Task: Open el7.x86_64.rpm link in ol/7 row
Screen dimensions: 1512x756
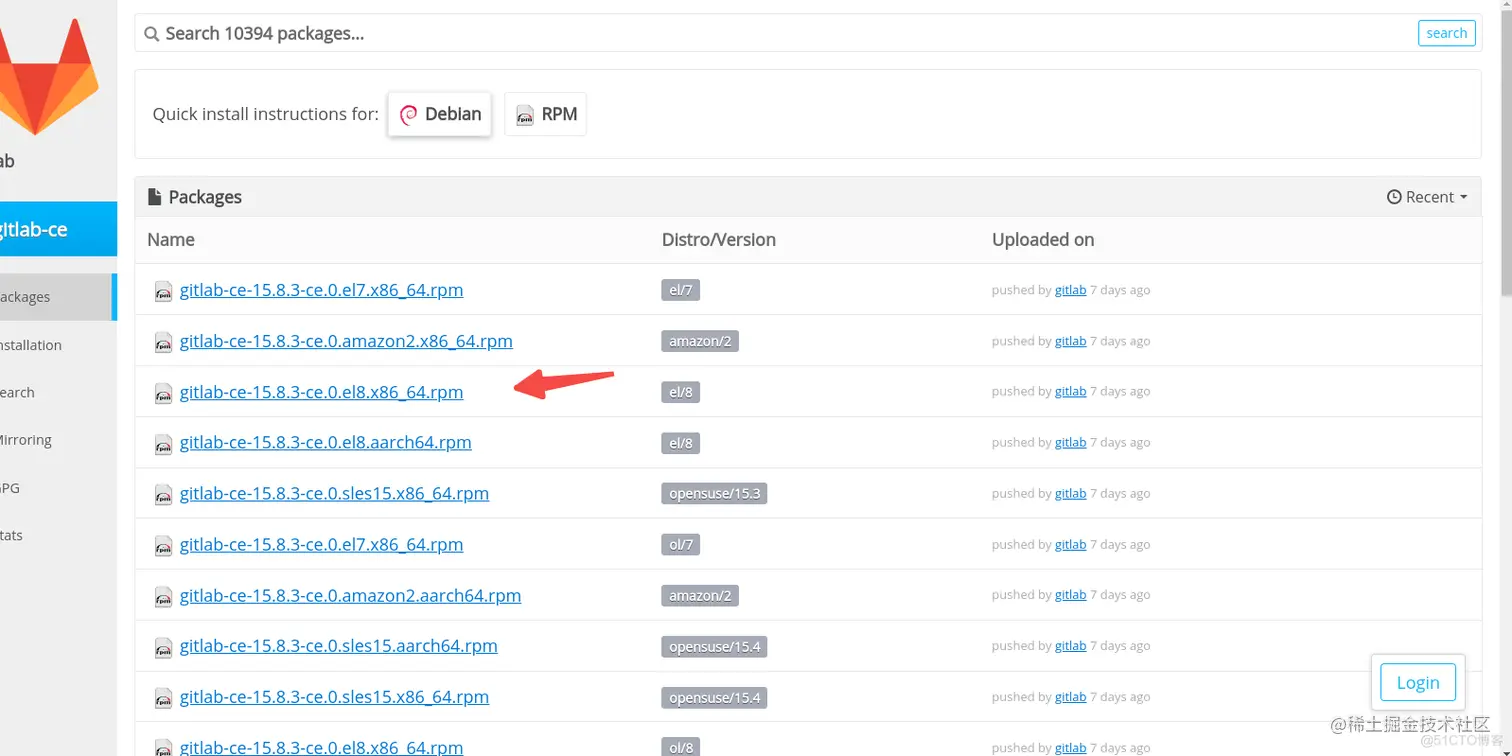Action: [x=321, y=544]
